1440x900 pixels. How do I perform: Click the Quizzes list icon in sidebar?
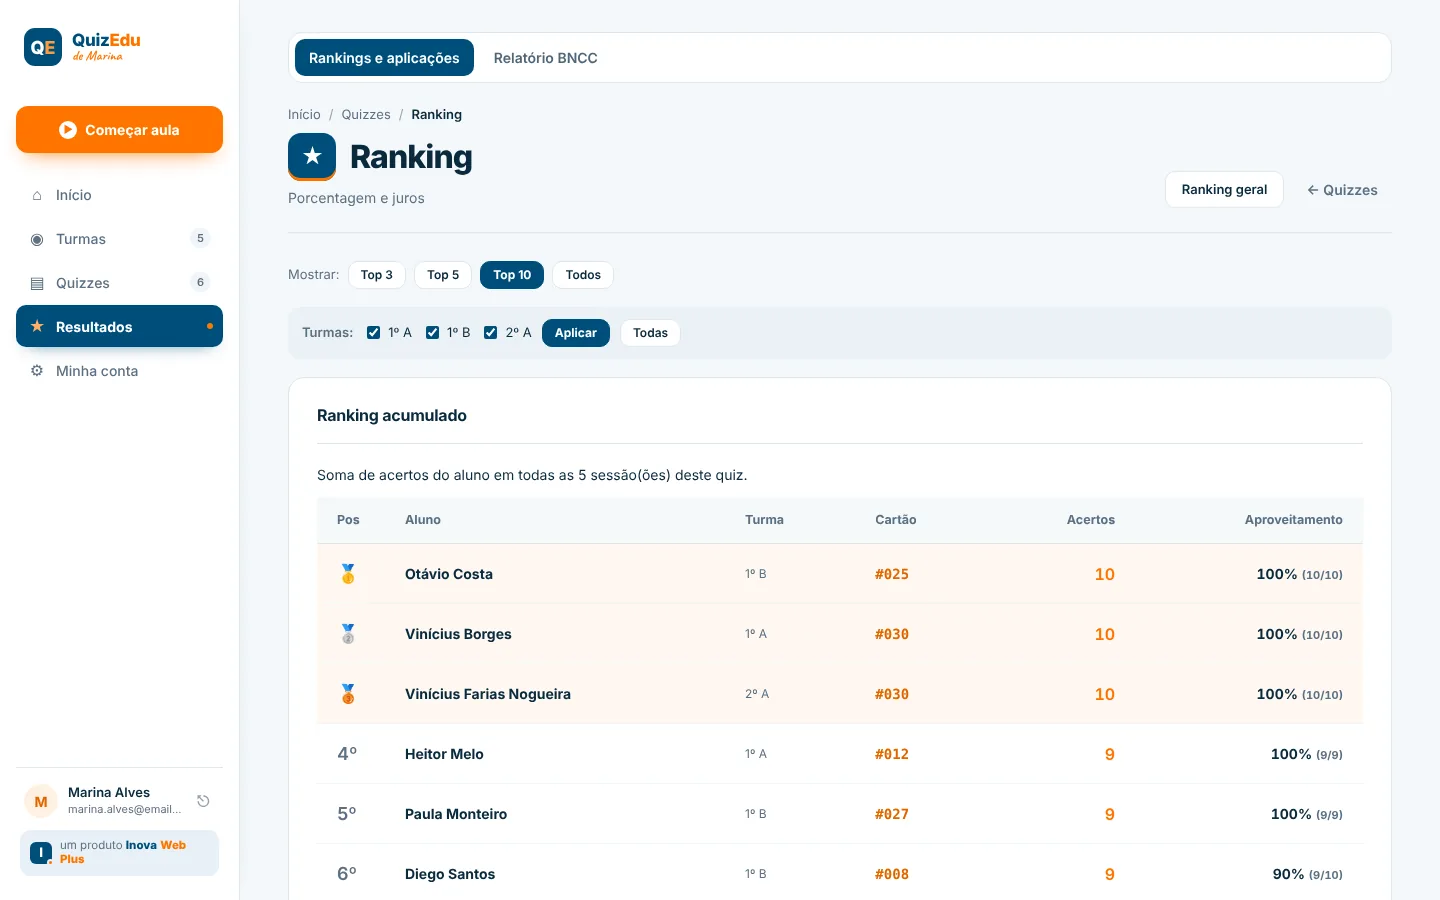point(37,283)
